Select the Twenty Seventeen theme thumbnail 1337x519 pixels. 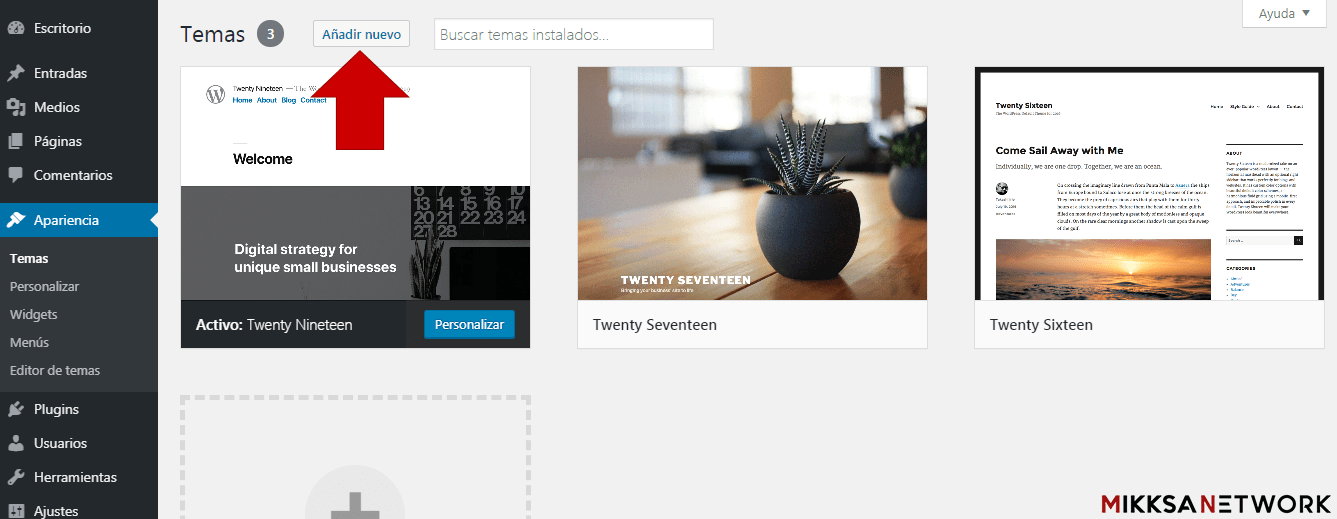point(752,184)
